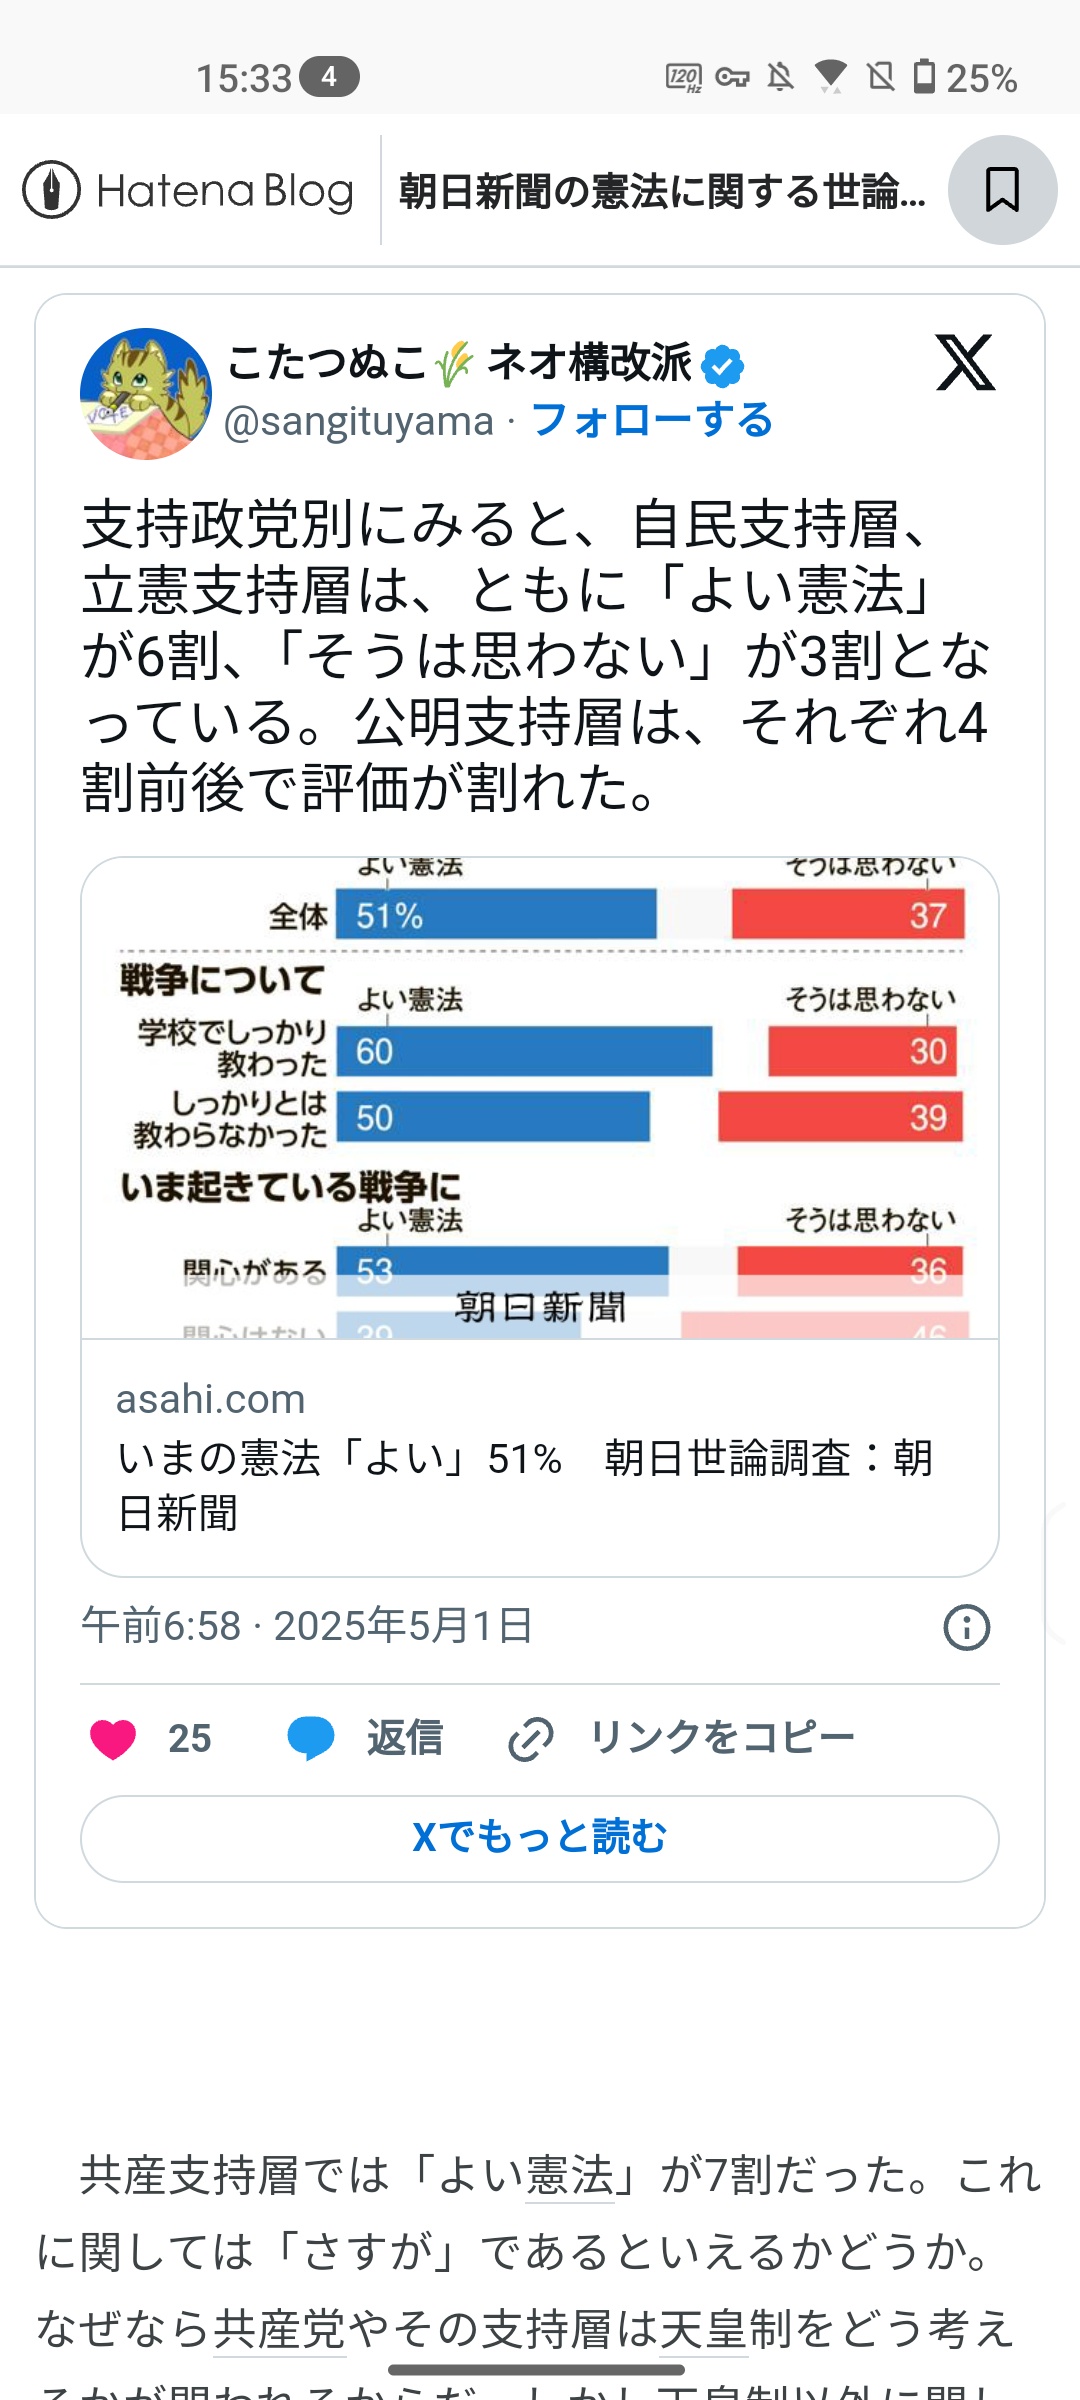
Task: Tap the Hatena Blog title text
Action: (225, 190)
